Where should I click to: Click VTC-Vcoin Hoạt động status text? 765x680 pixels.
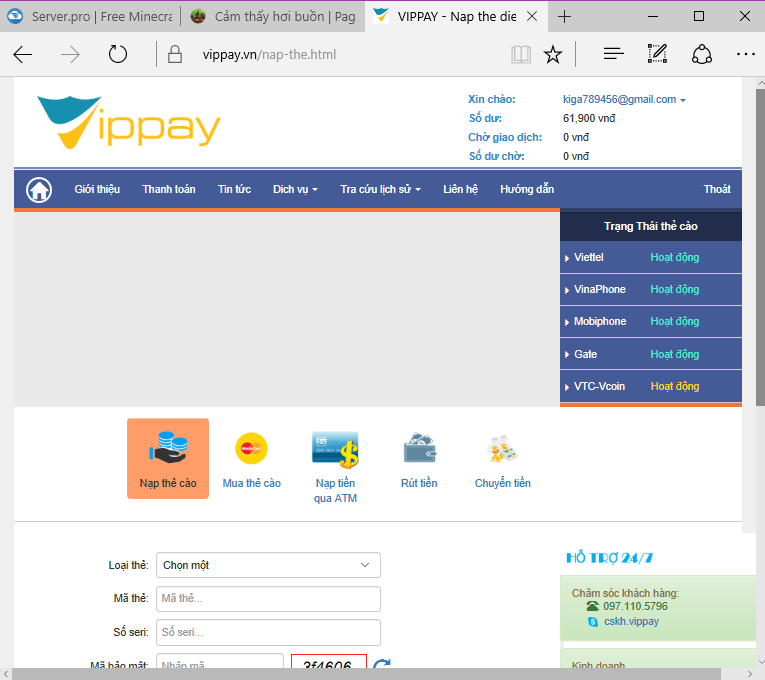coord(675,387)
